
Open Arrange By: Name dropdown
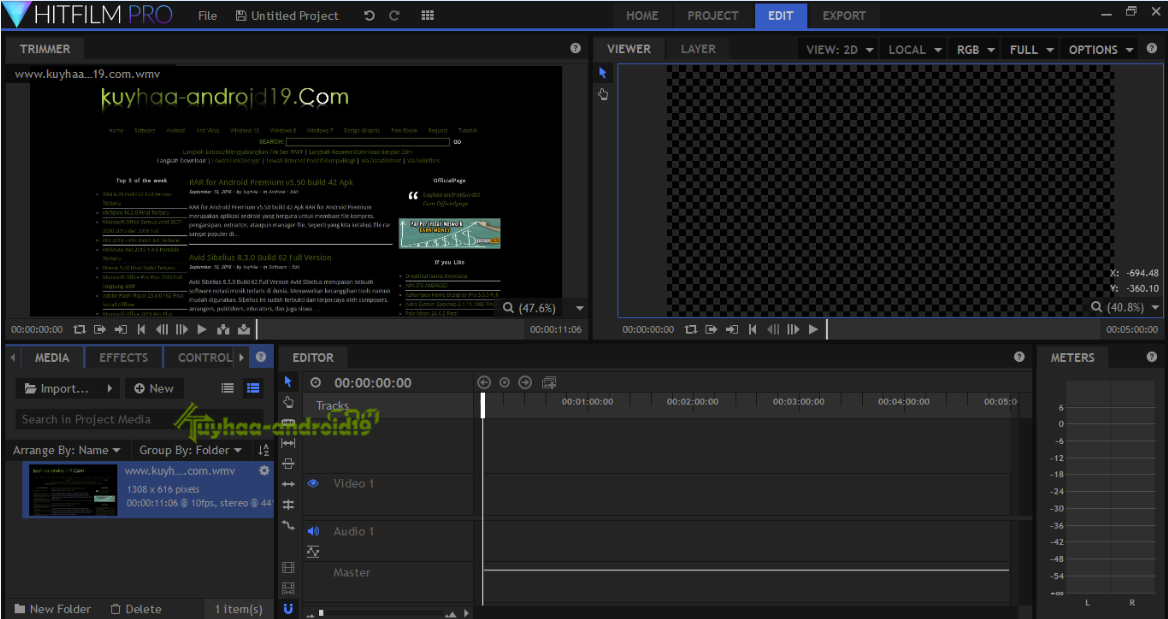pos(67,450)
